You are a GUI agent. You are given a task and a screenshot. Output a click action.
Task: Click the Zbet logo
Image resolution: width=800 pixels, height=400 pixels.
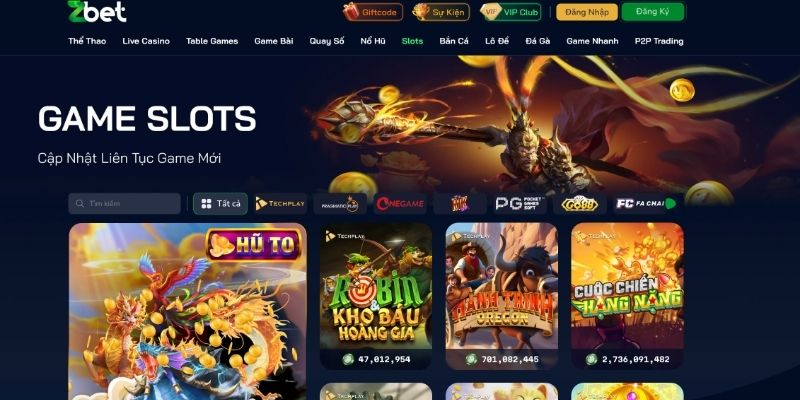click(97, 11)
